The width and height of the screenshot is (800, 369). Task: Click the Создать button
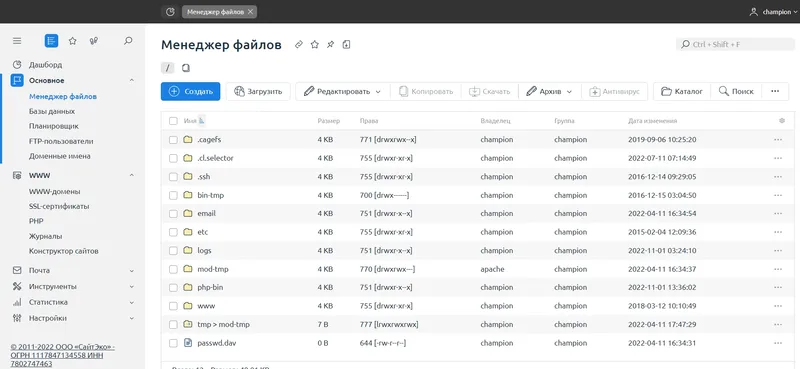point(190,91)
